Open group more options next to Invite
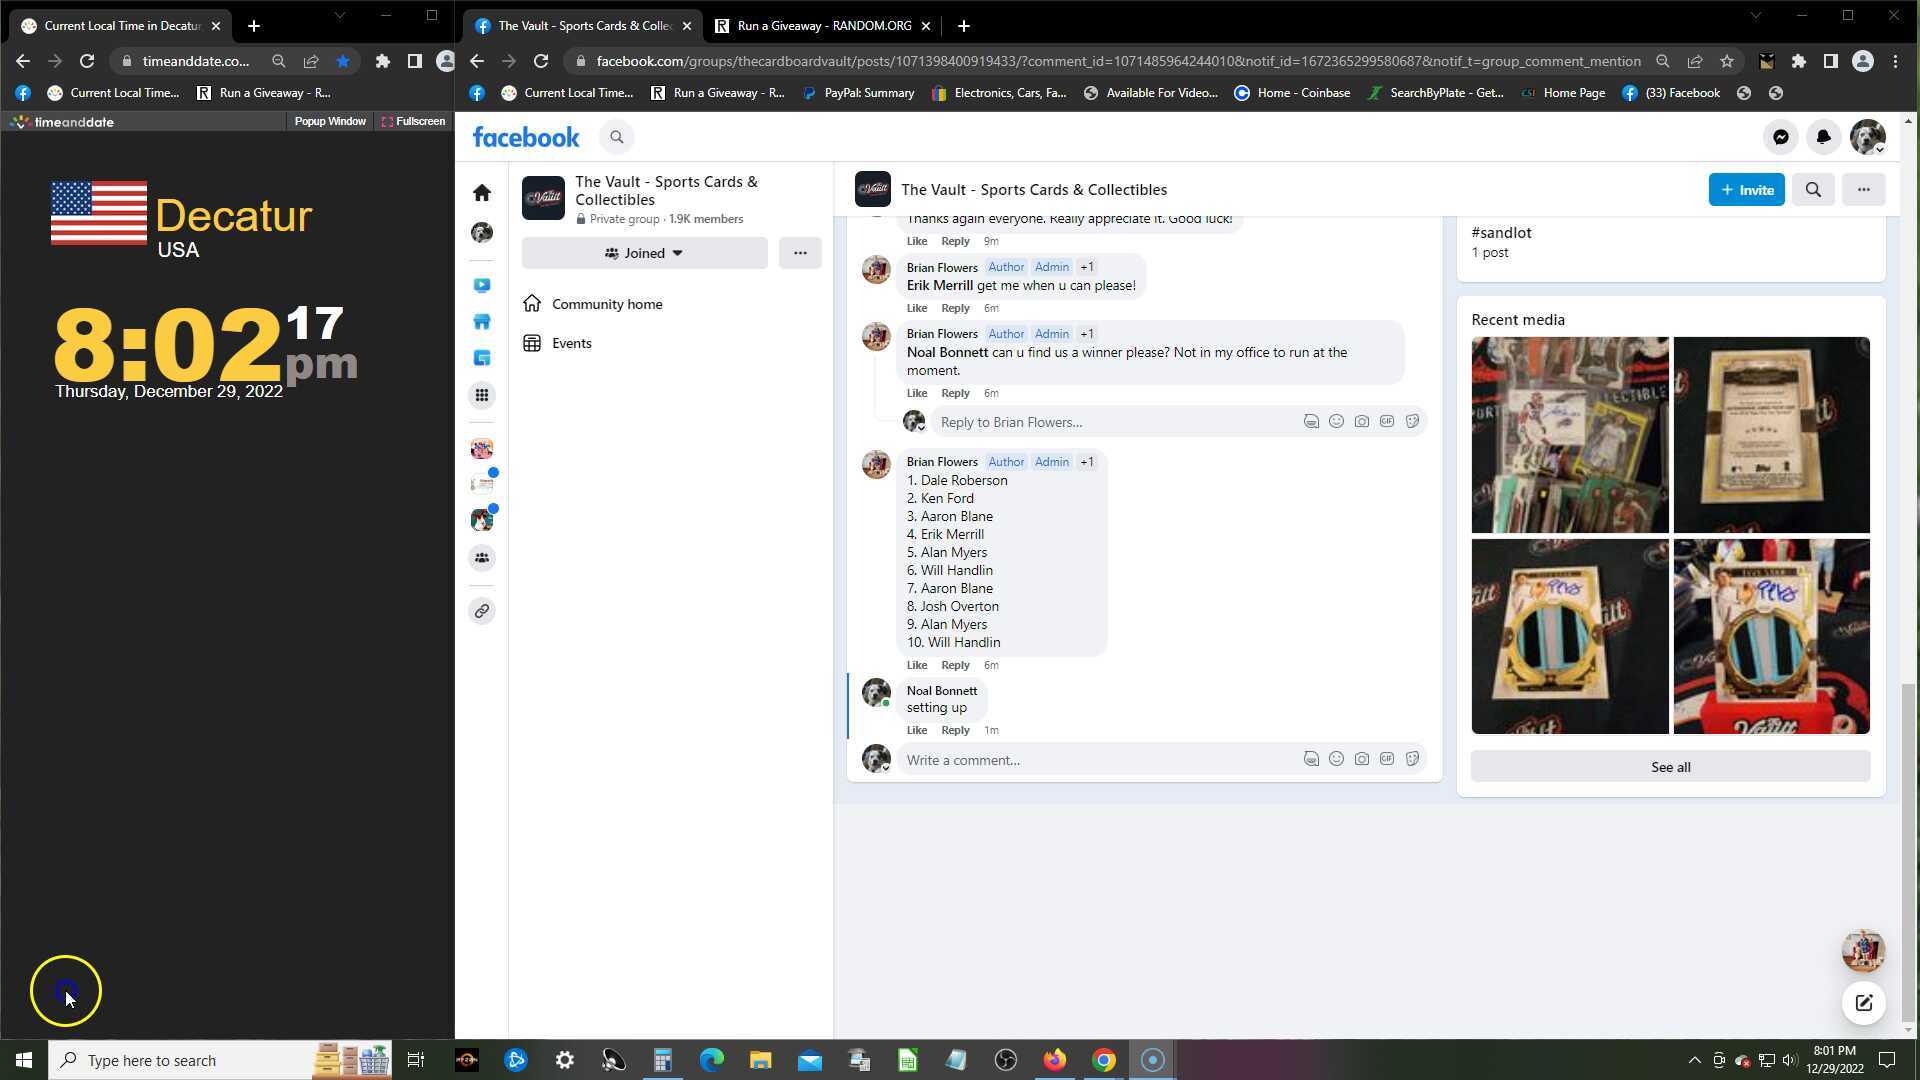1920x1080 pixels. click(1863, 190)
